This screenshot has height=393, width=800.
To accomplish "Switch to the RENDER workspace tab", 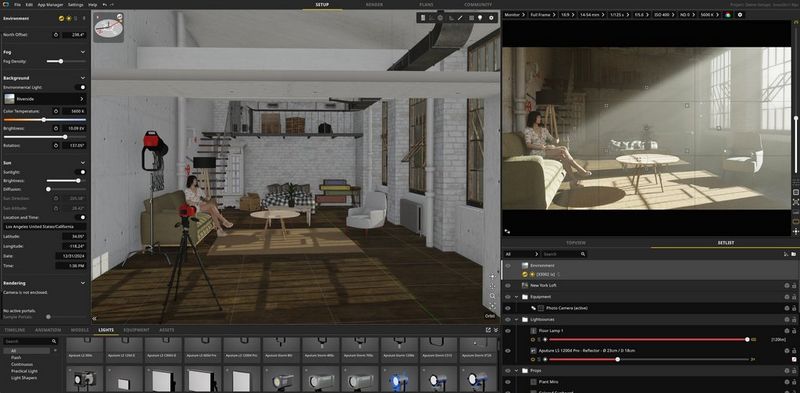I will (x=374, y=5).
